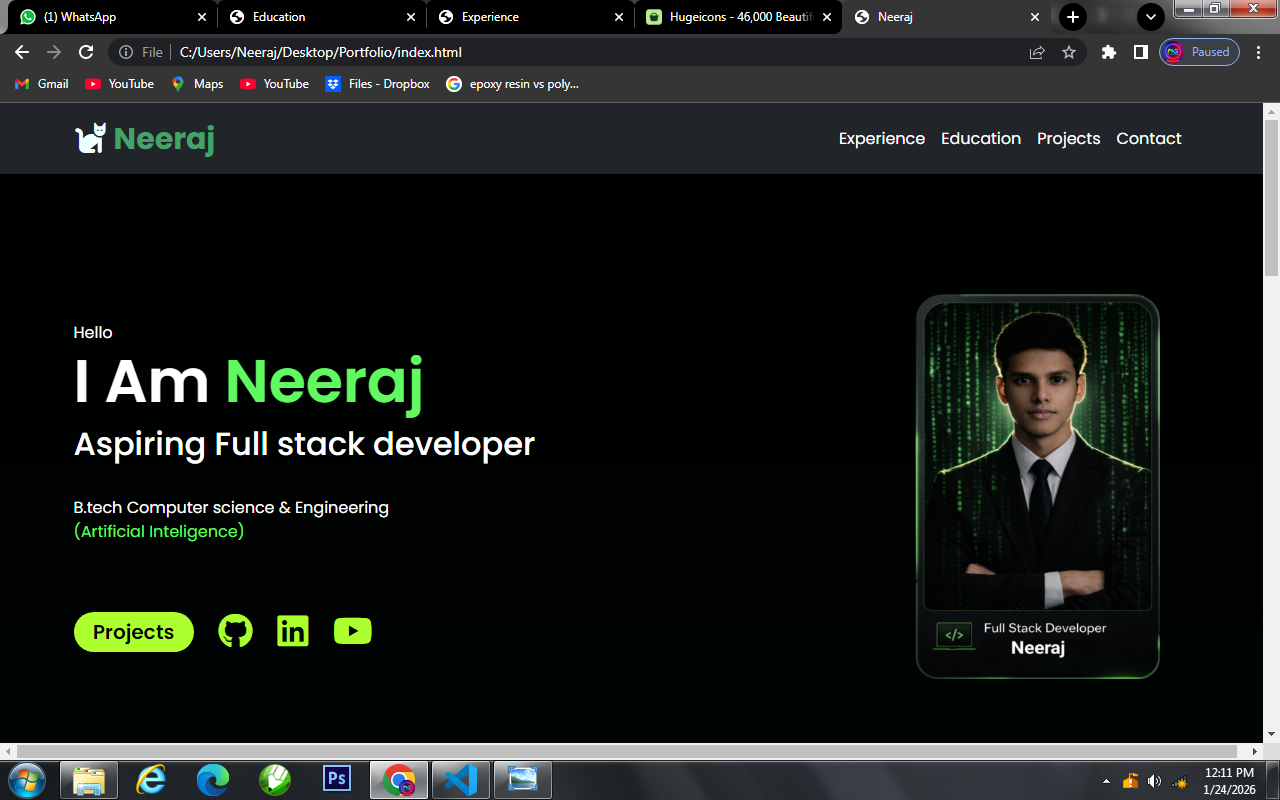Click the cat logo next to Neeraj

point(88,139)
